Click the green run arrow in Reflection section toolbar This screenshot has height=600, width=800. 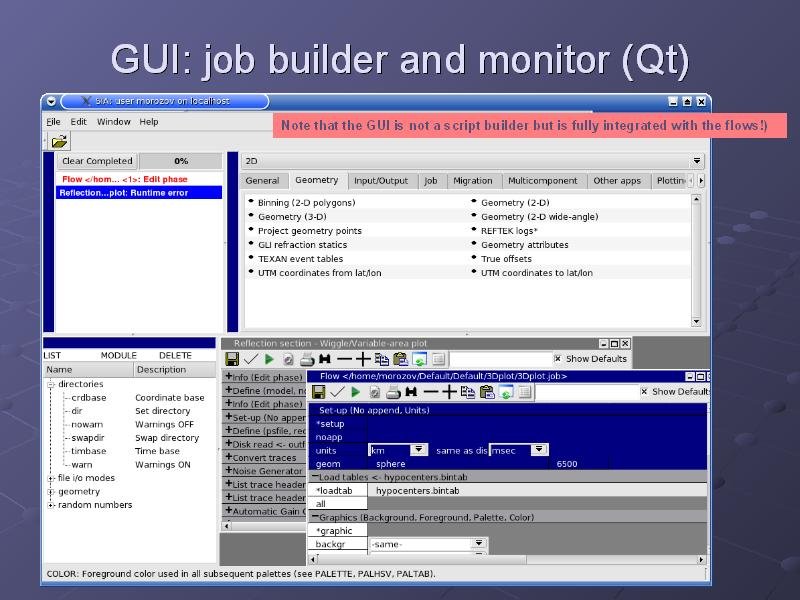coord(269,359)
